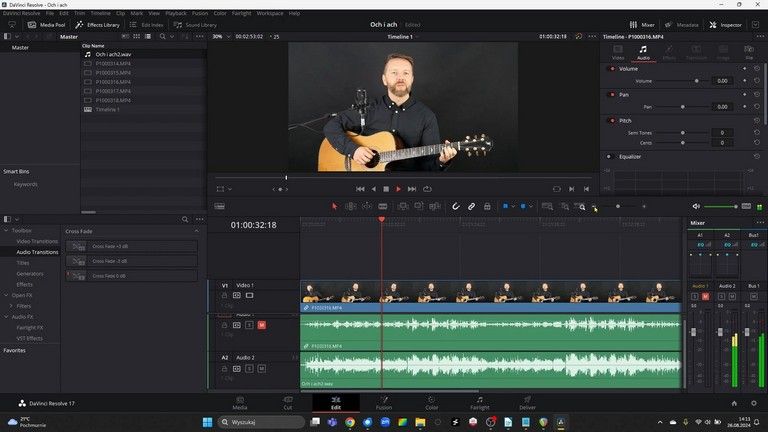Switch to the Video tab in Inspector
Viewport: 768px width, 432px height.
click(x=617, y=52)
